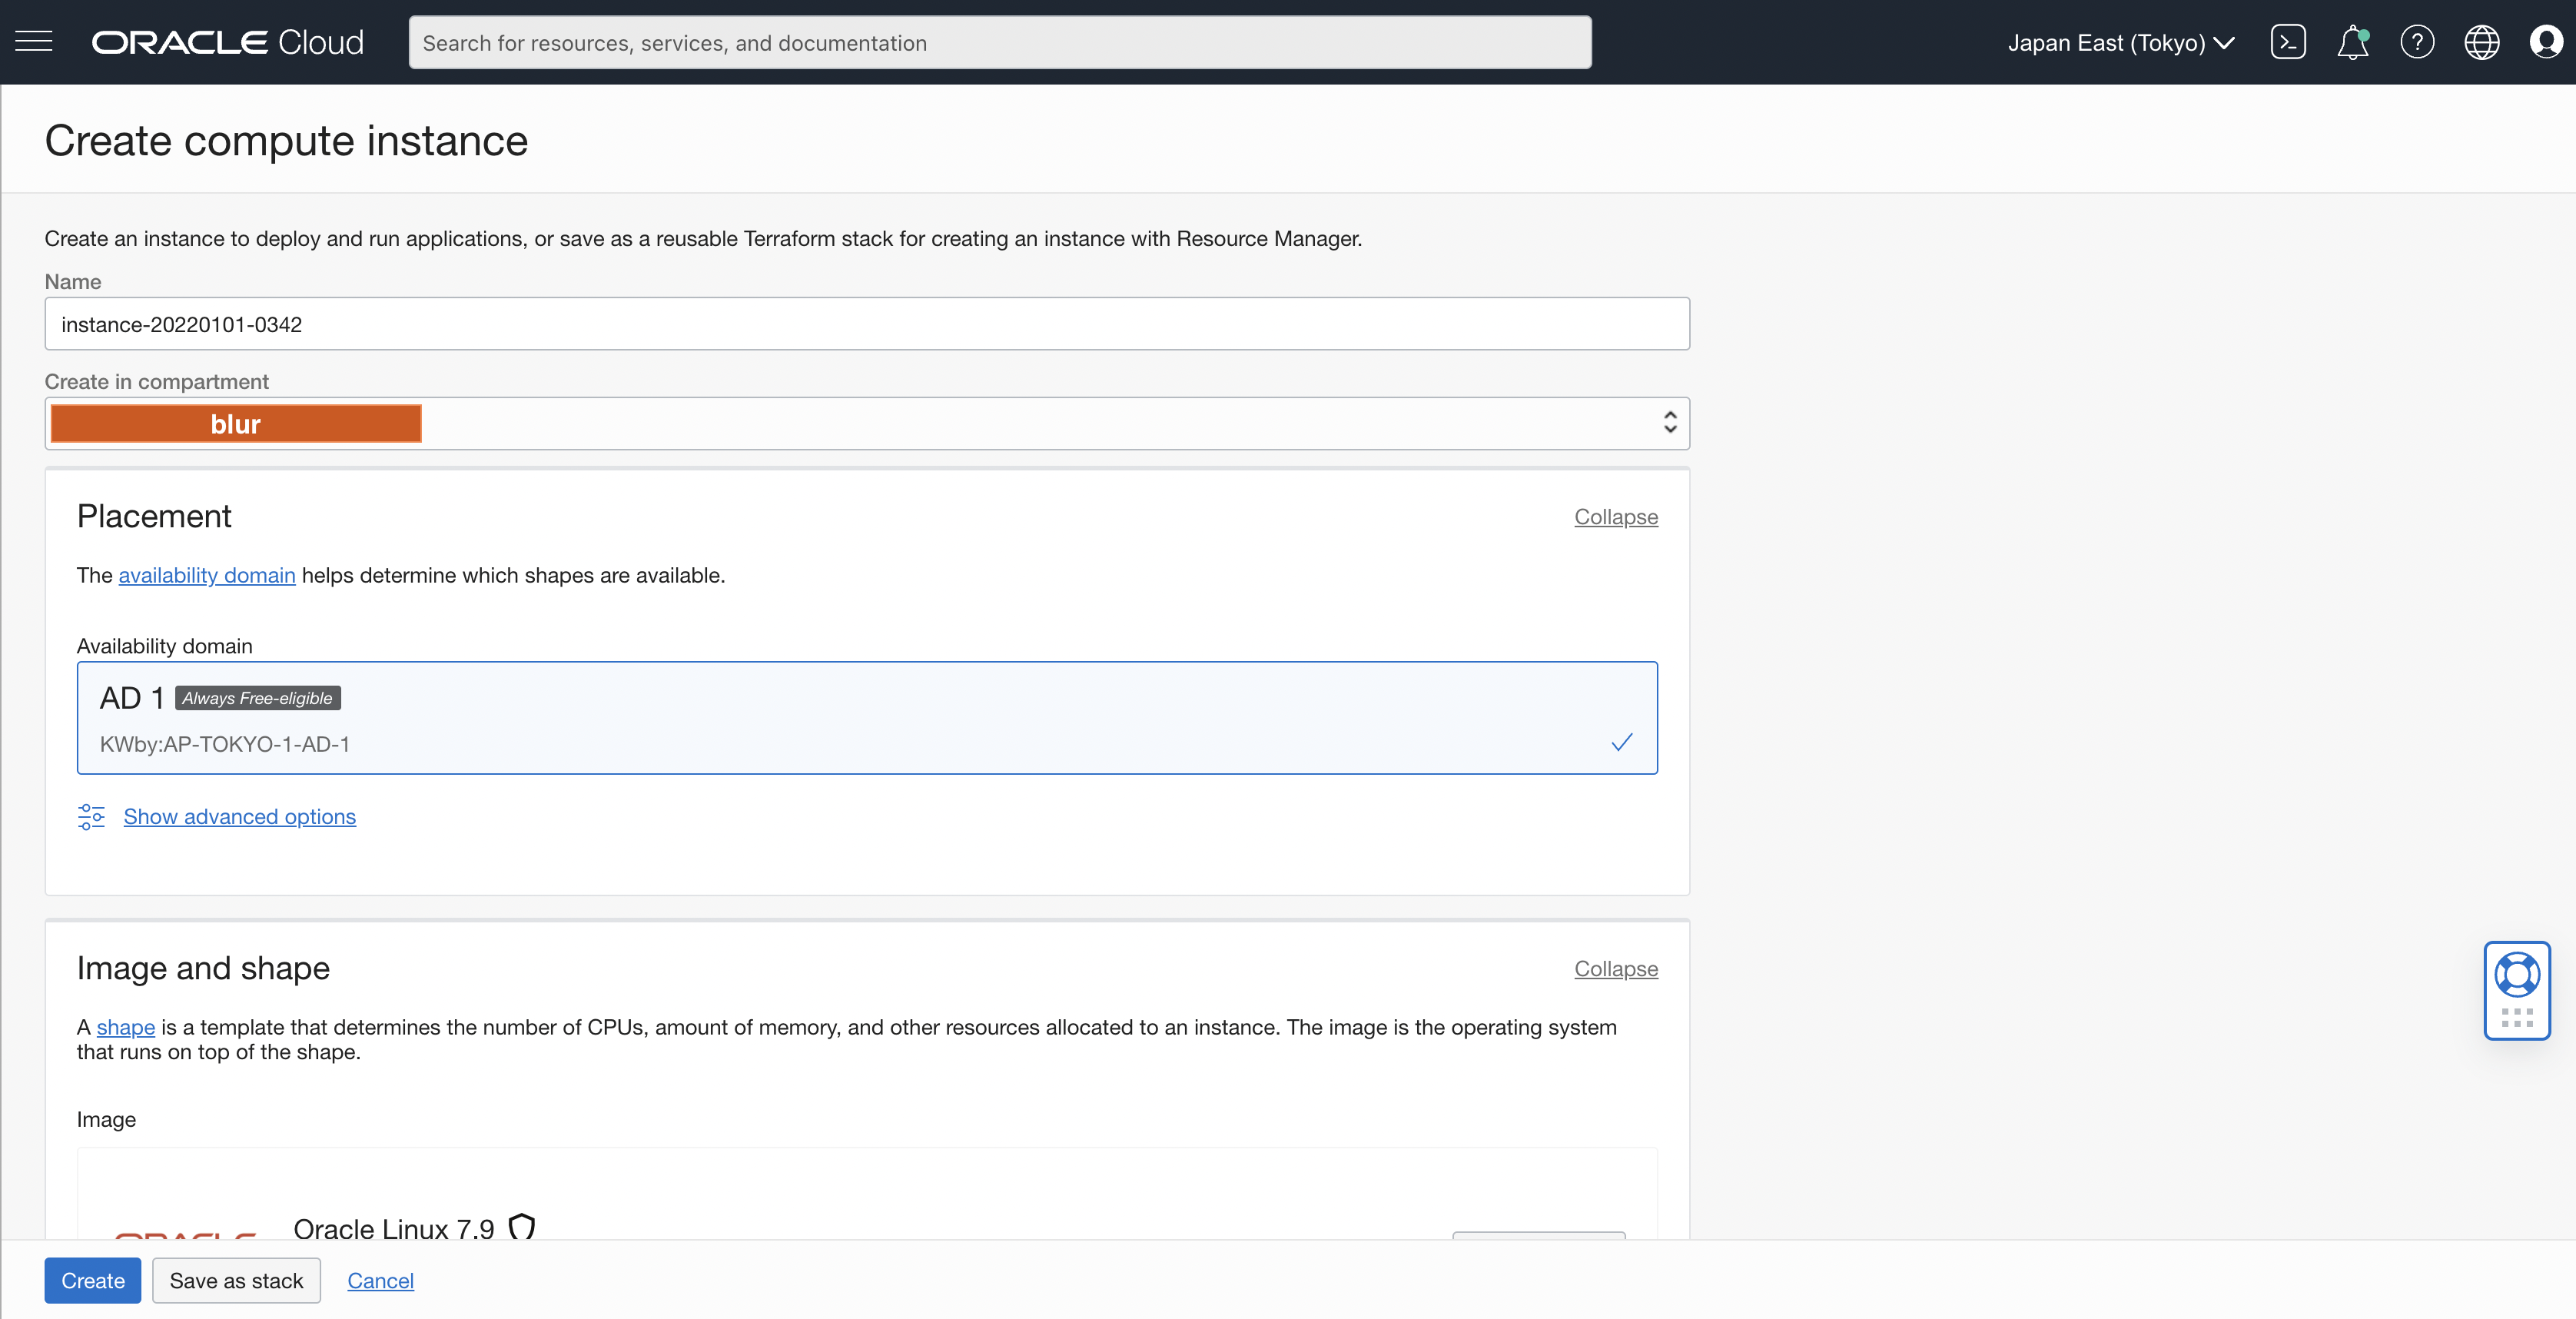2576x1319 pixels.
Task: Open the Japan East (Tokyo) region dropdown
Action: pyautogui.click(x=2119, y=43)
